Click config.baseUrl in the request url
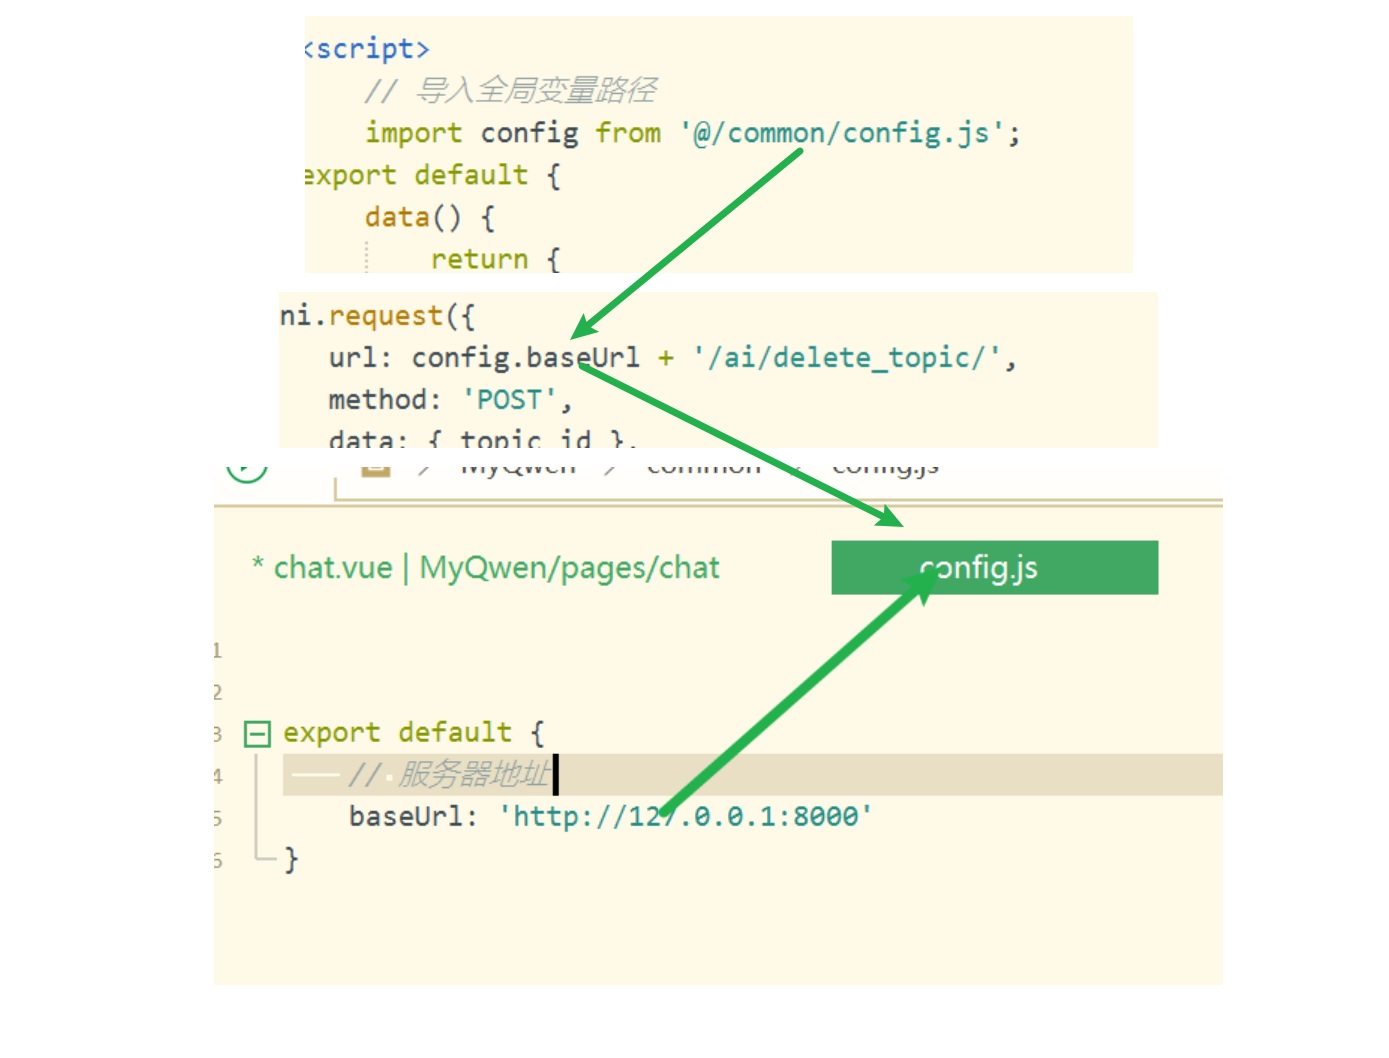This screenshot has height=1058, width=1389. tap(525, 358)
